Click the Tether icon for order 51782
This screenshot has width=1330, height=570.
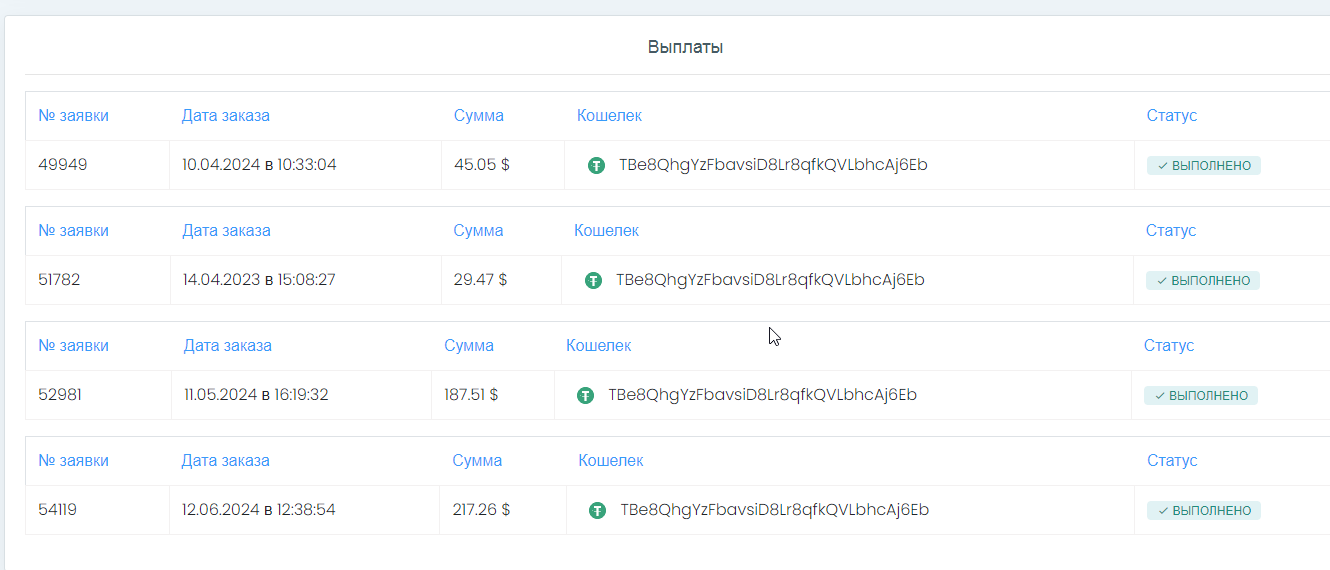tap(594, 281)
